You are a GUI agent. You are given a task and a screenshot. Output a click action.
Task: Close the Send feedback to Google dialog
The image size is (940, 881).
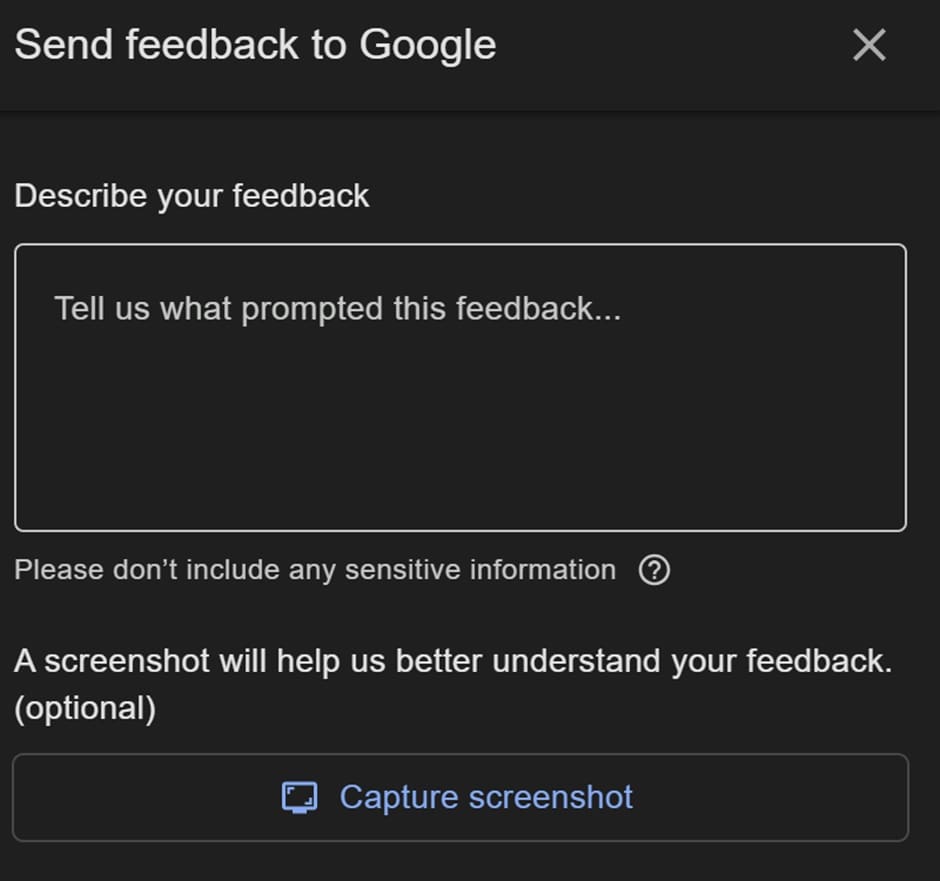click(x=869, y=45)
